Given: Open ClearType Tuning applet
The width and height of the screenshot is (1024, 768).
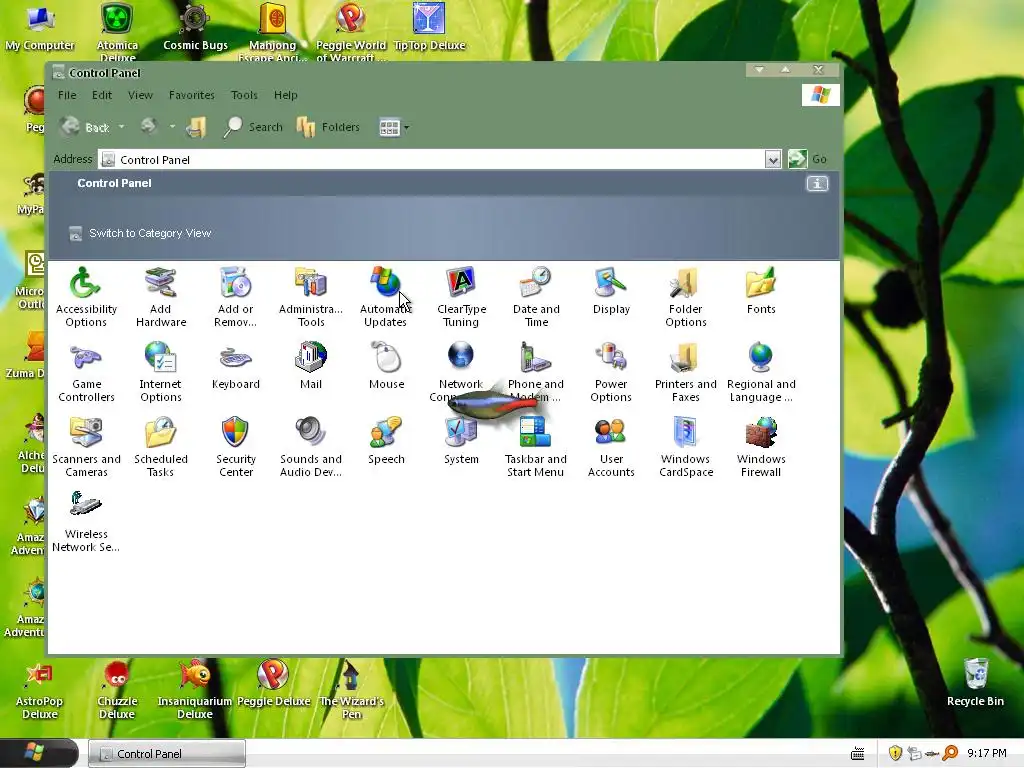Looking at the screenshot, I should pyautogui.click(x=461, y=297).
